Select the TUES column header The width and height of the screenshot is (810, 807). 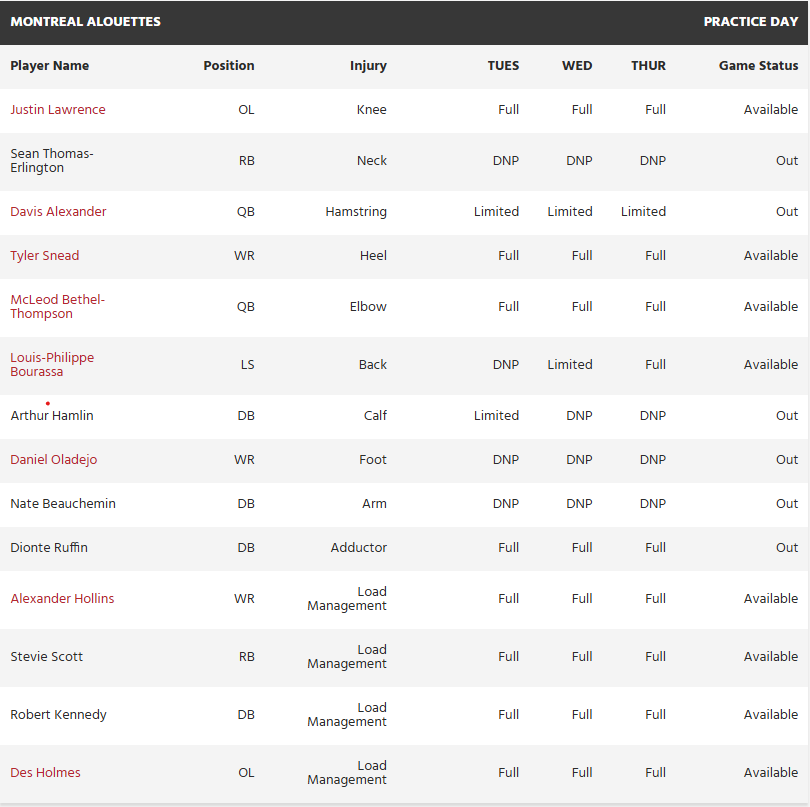tap(503, 66)
